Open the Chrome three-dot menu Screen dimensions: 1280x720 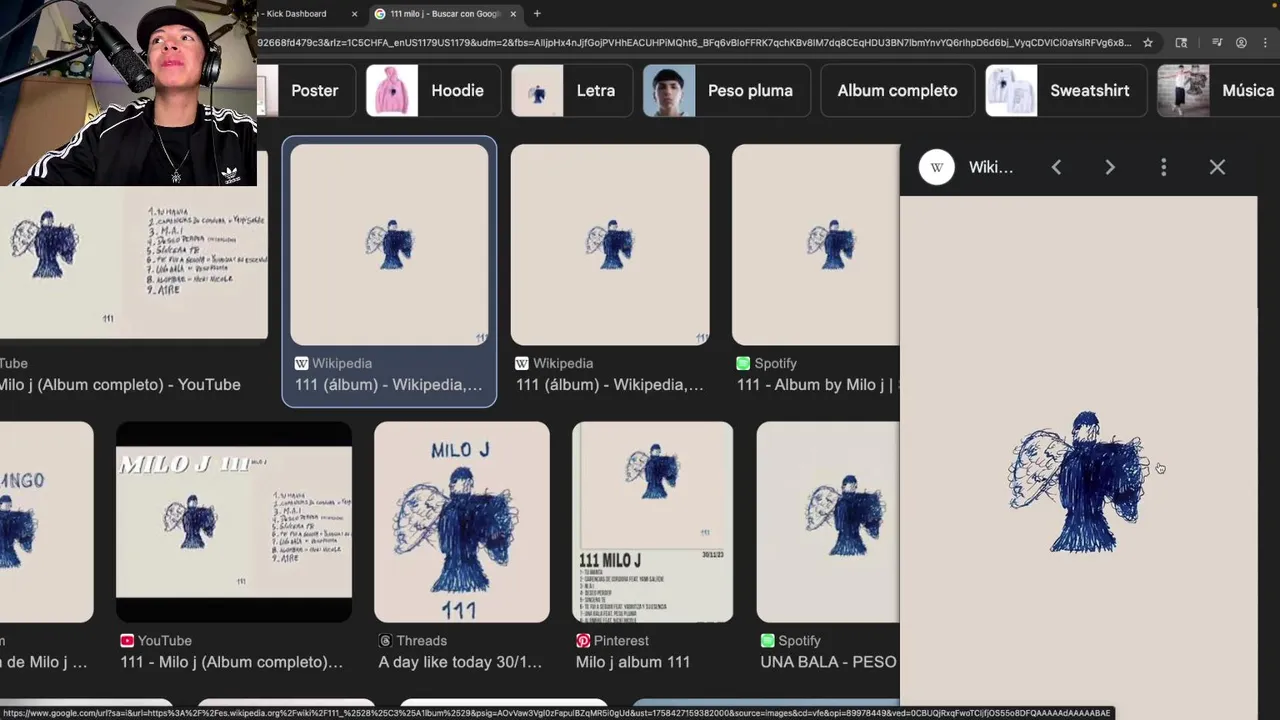pos(1264,43)
